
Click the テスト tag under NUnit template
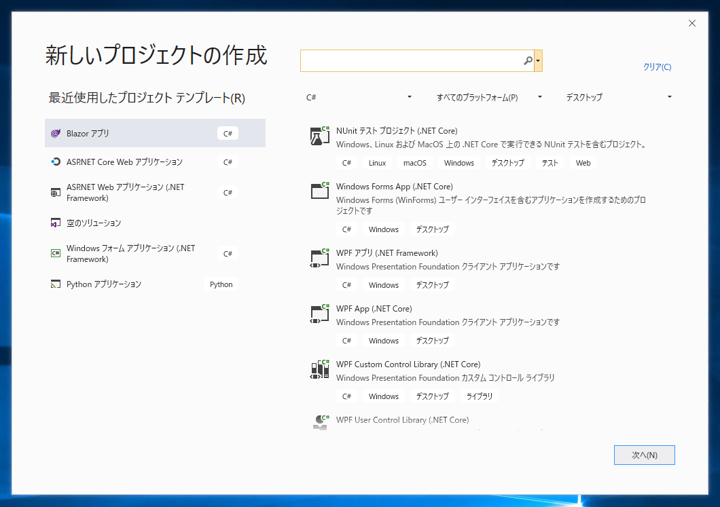pos(550,163)
